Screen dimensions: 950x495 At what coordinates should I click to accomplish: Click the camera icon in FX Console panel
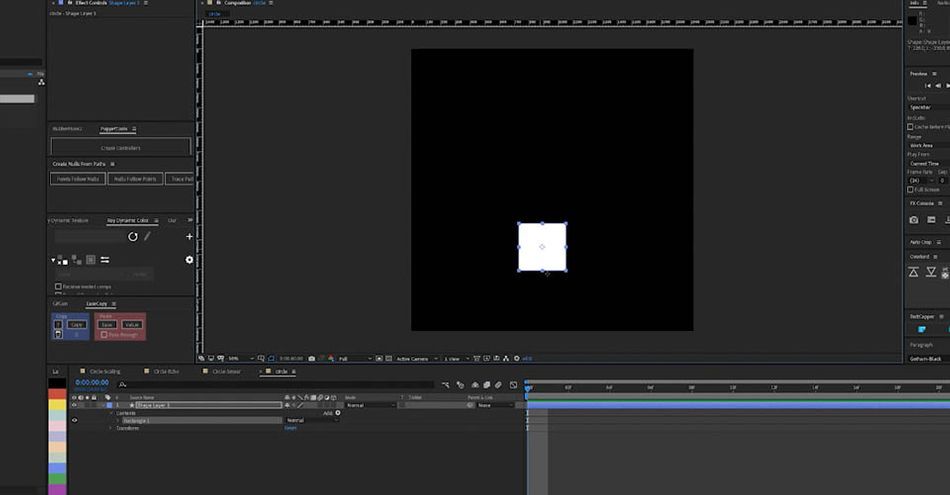tap(914, 220)
